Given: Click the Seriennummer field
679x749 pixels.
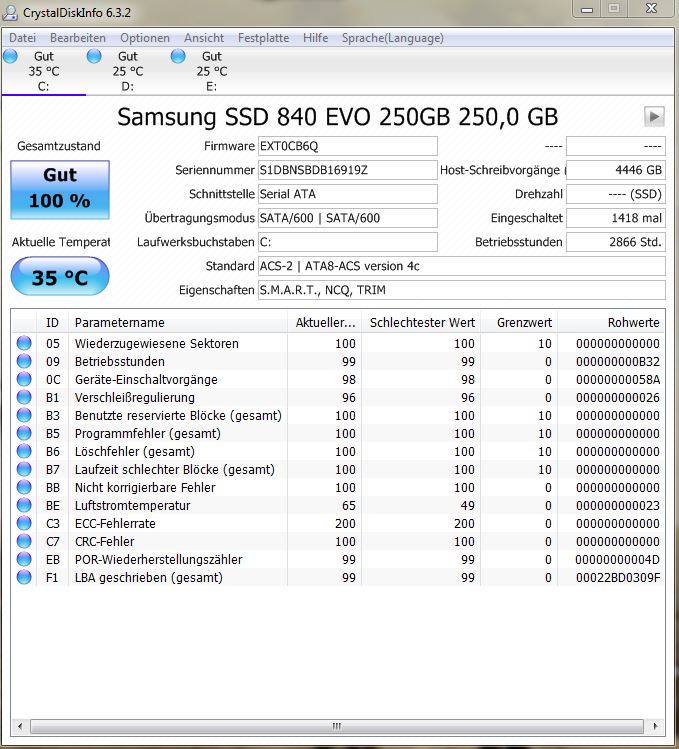Looking at the screenshot, I should 347,170.
